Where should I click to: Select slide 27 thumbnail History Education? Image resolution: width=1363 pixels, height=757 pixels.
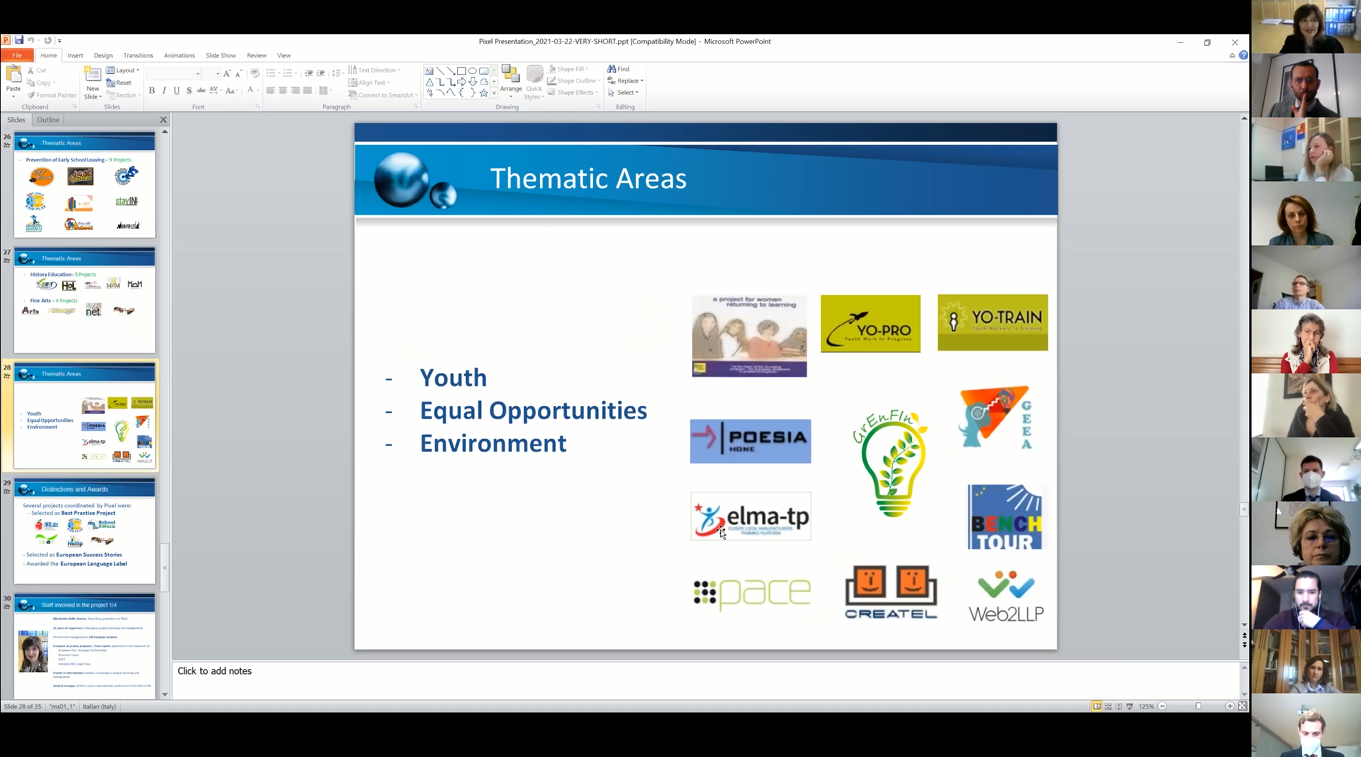point(84,301)
